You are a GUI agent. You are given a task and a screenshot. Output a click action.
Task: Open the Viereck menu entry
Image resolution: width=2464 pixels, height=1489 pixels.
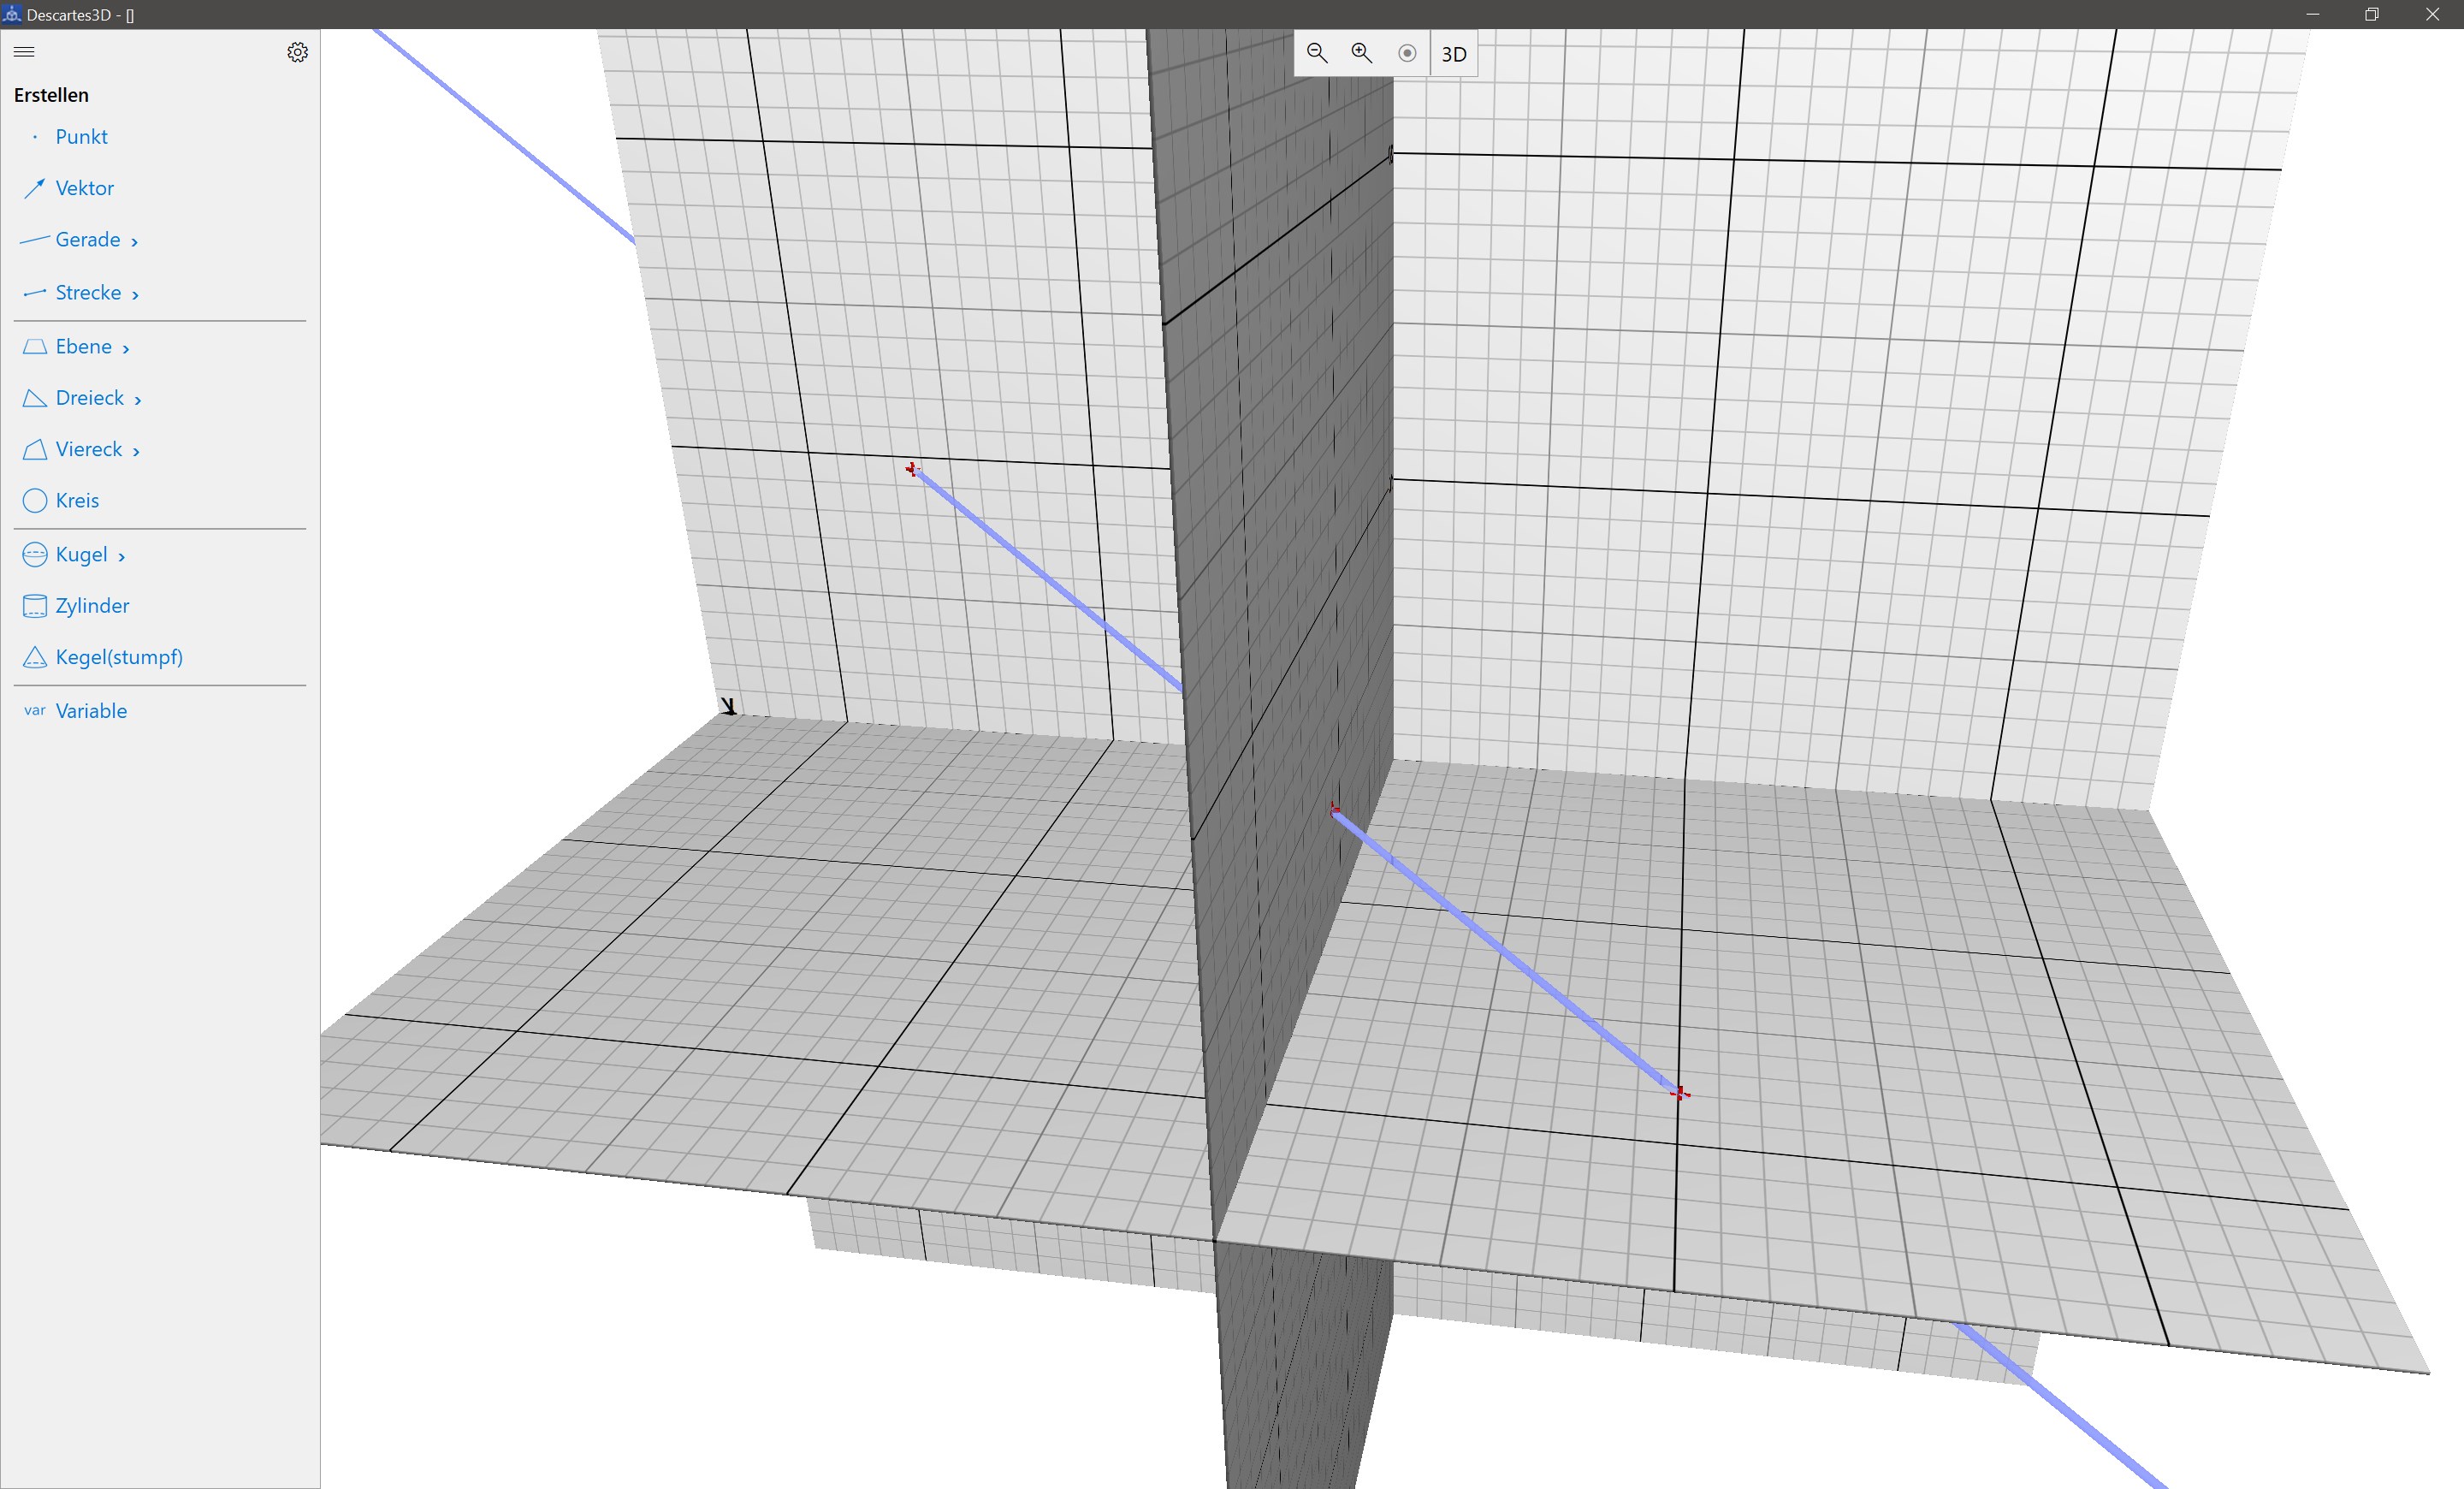coord(89,449)
